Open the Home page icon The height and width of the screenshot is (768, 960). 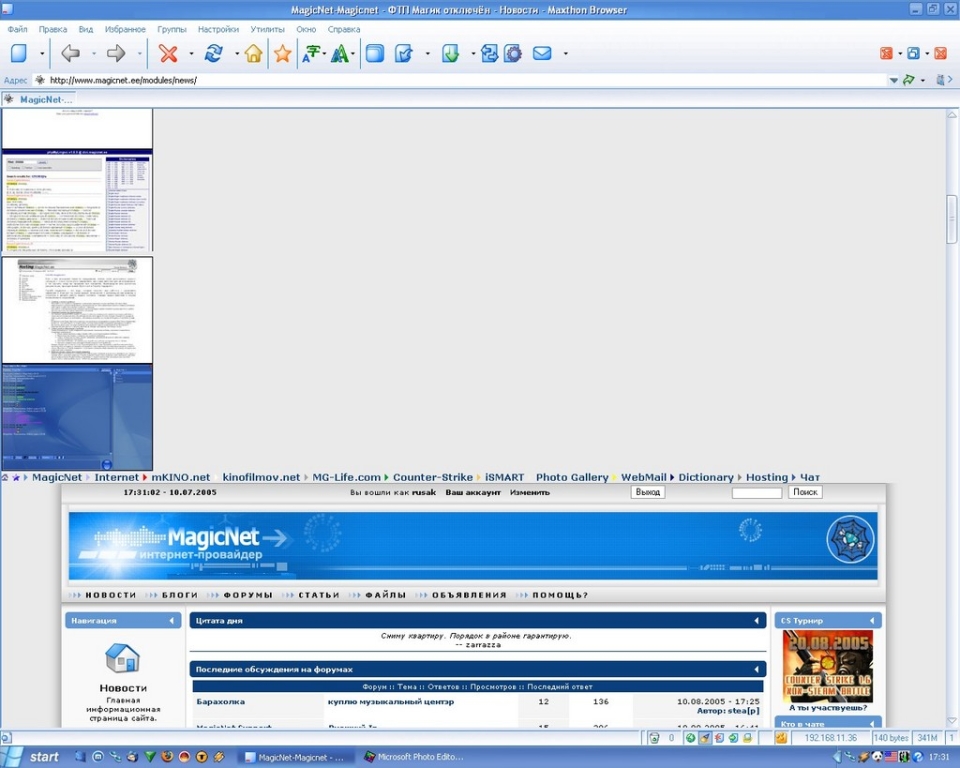tap(253, 53)
